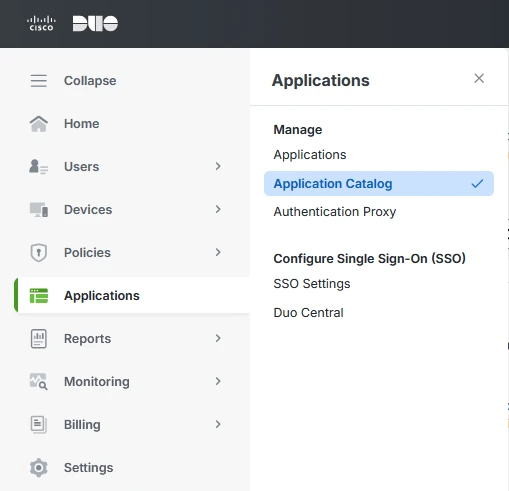Viewport: 509px width, 491px height.
Task: Expand the Users submenu chevron
Action: (x=218, y=166)
